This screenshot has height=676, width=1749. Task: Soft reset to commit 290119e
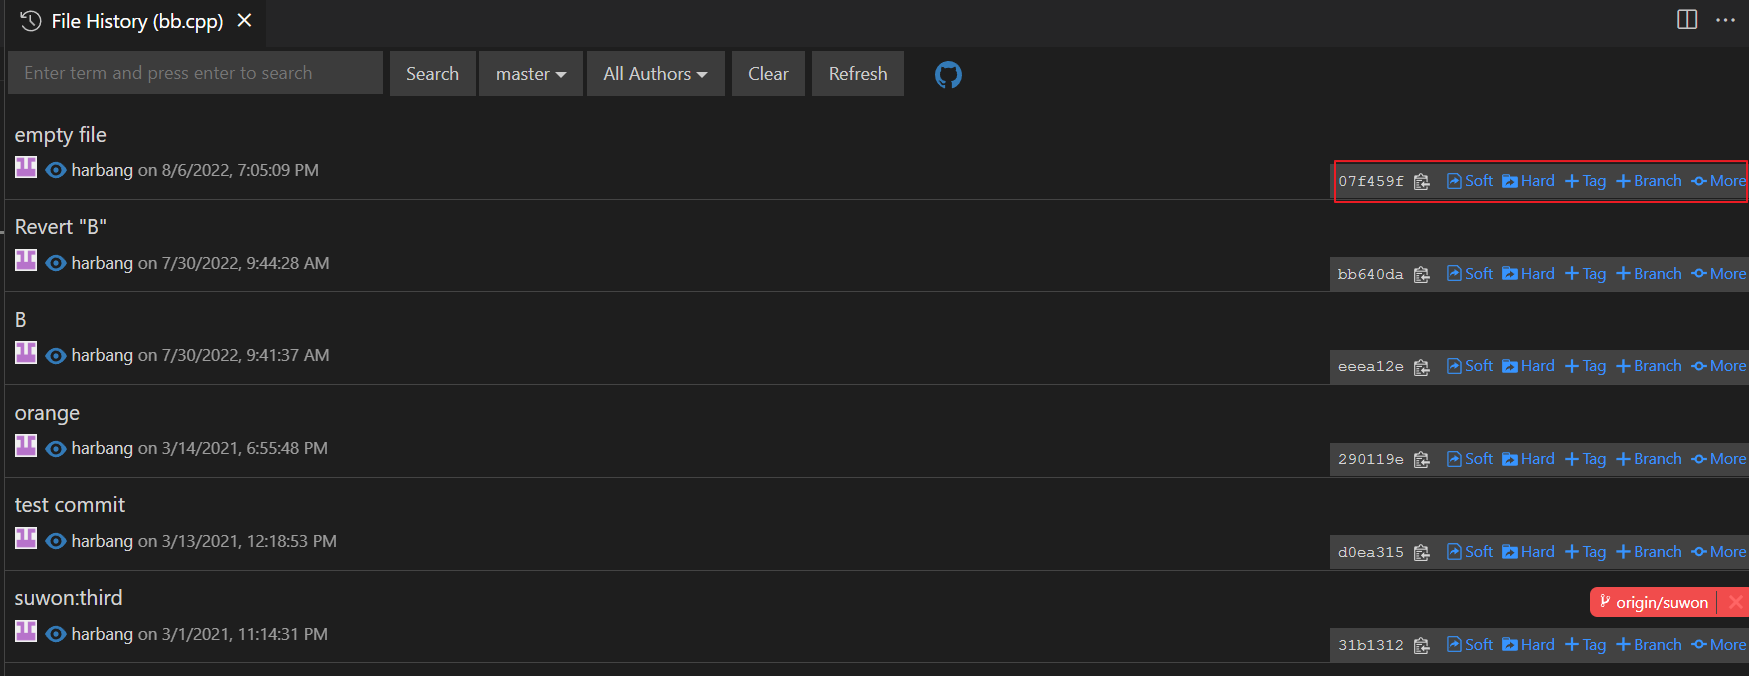tap(1470, 459)
